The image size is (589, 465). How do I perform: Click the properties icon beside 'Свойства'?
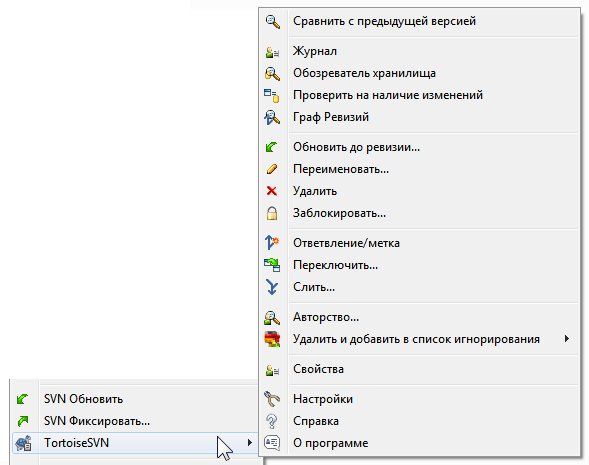tap(272, 370)
